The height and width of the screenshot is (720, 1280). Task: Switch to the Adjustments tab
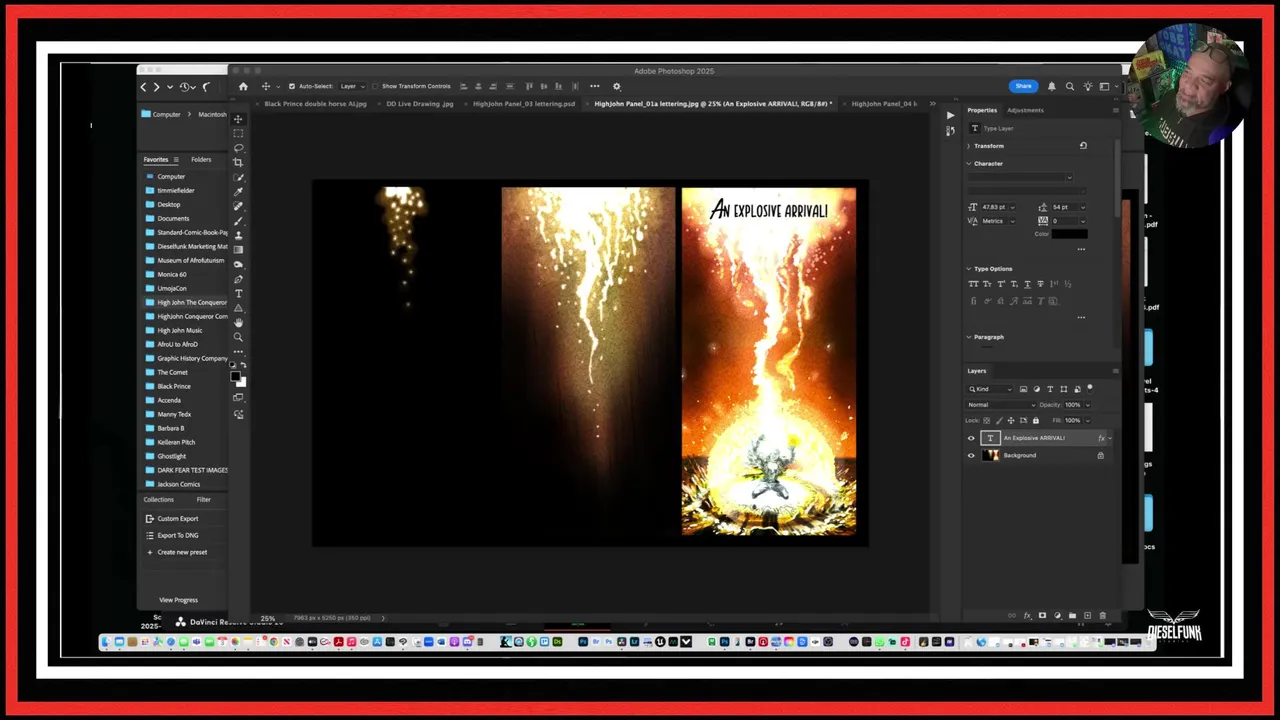point(1025,110)
